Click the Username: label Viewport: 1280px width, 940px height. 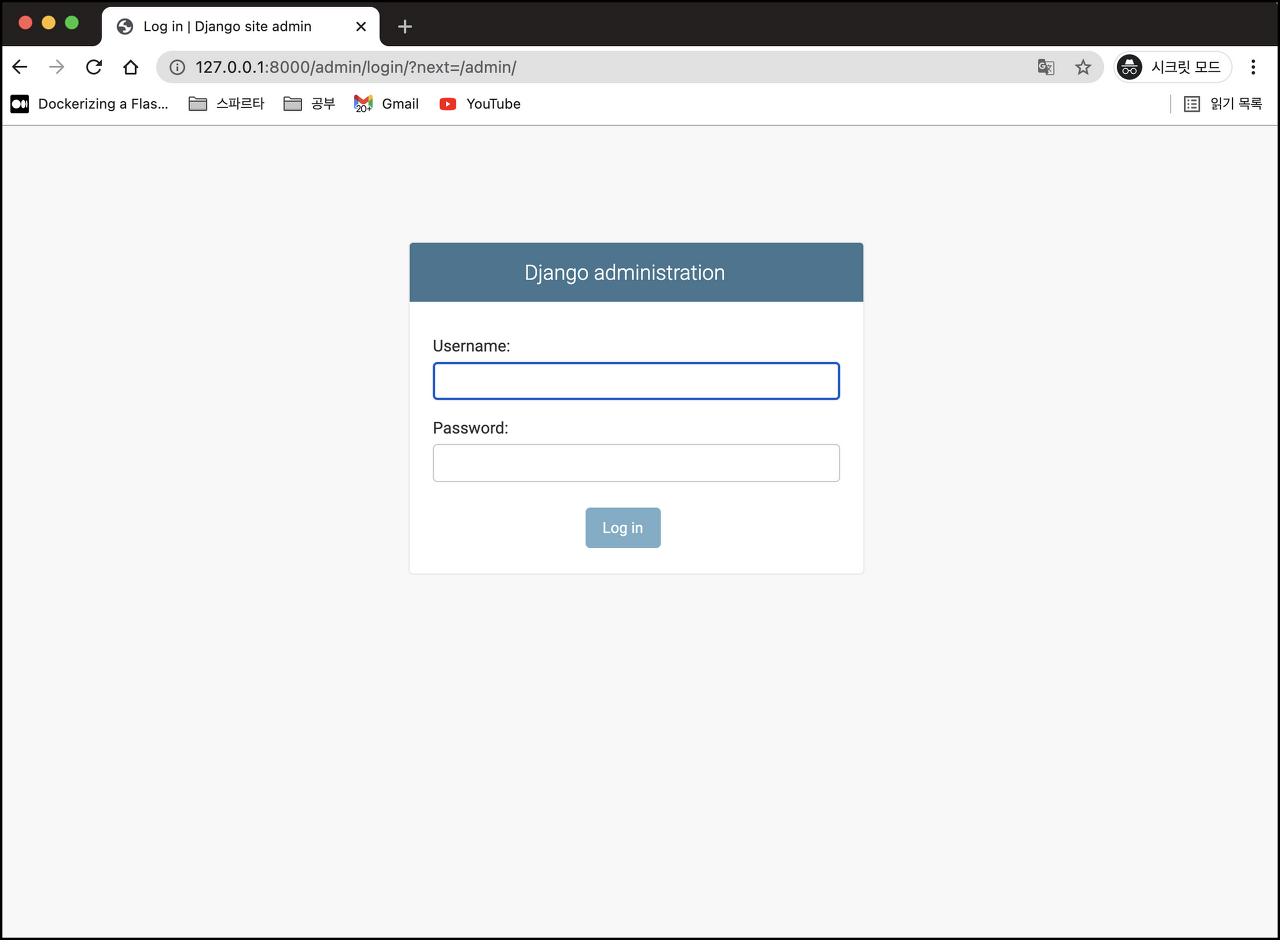click(x=472, y=346)
